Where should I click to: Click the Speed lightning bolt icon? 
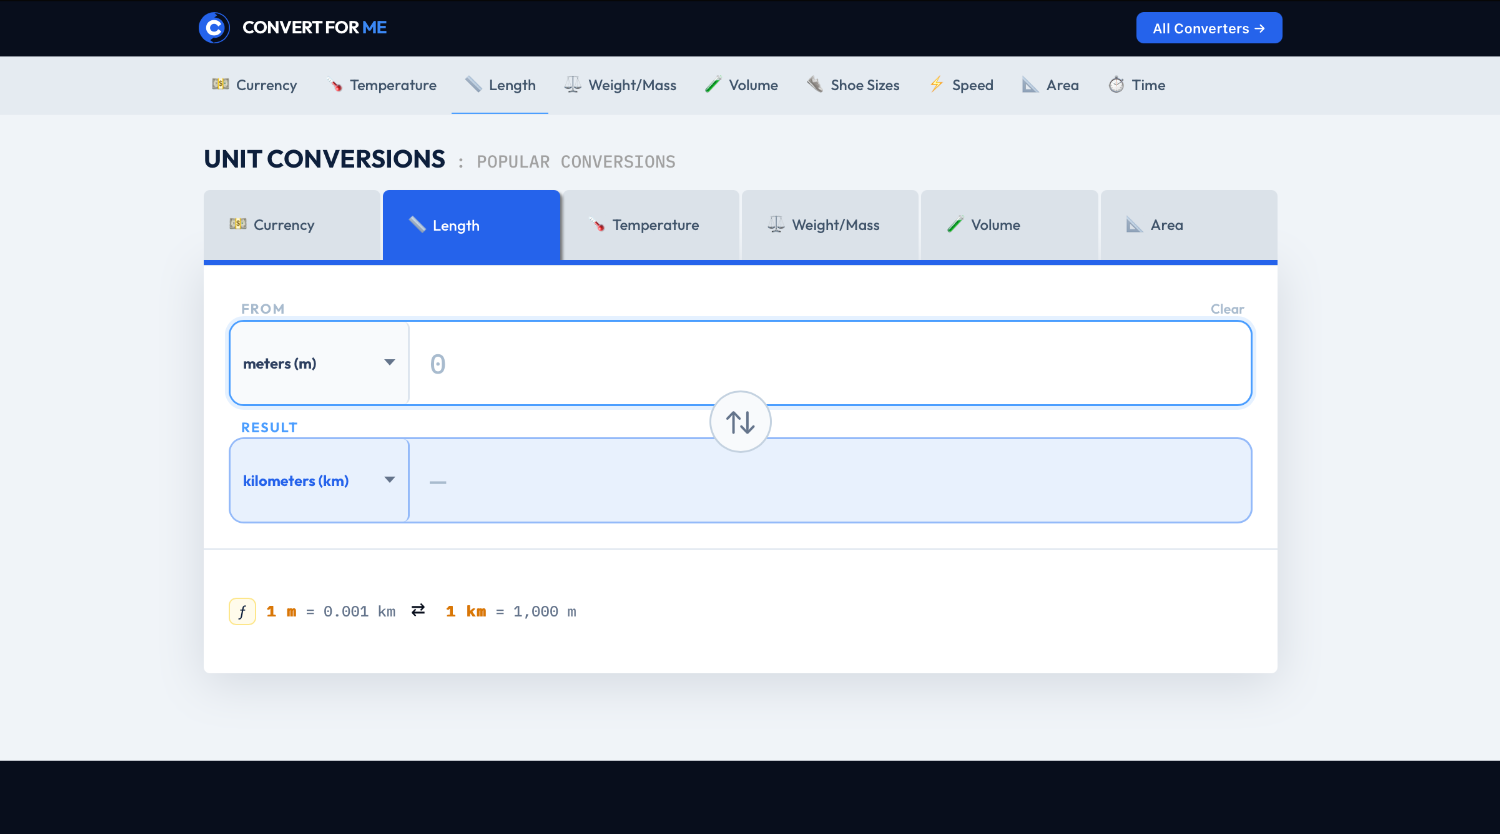[x=937, y=84]
